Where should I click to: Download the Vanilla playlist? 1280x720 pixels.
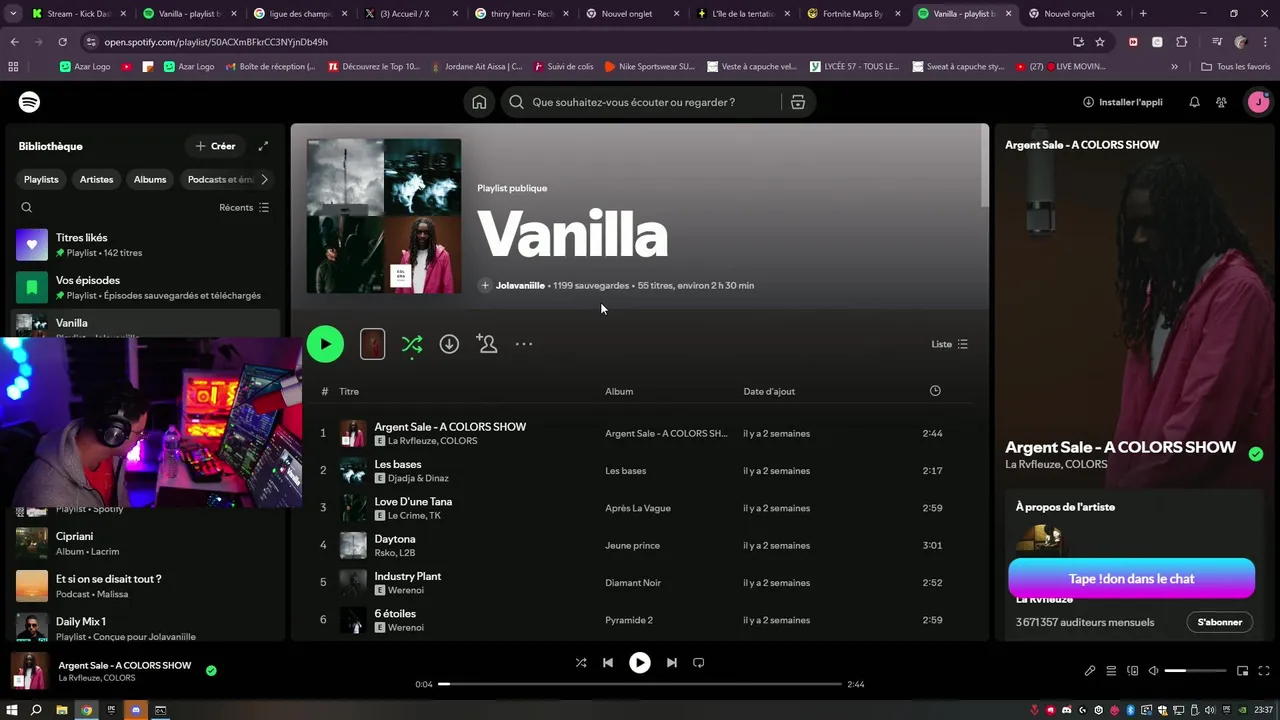[x=449, y=344]
